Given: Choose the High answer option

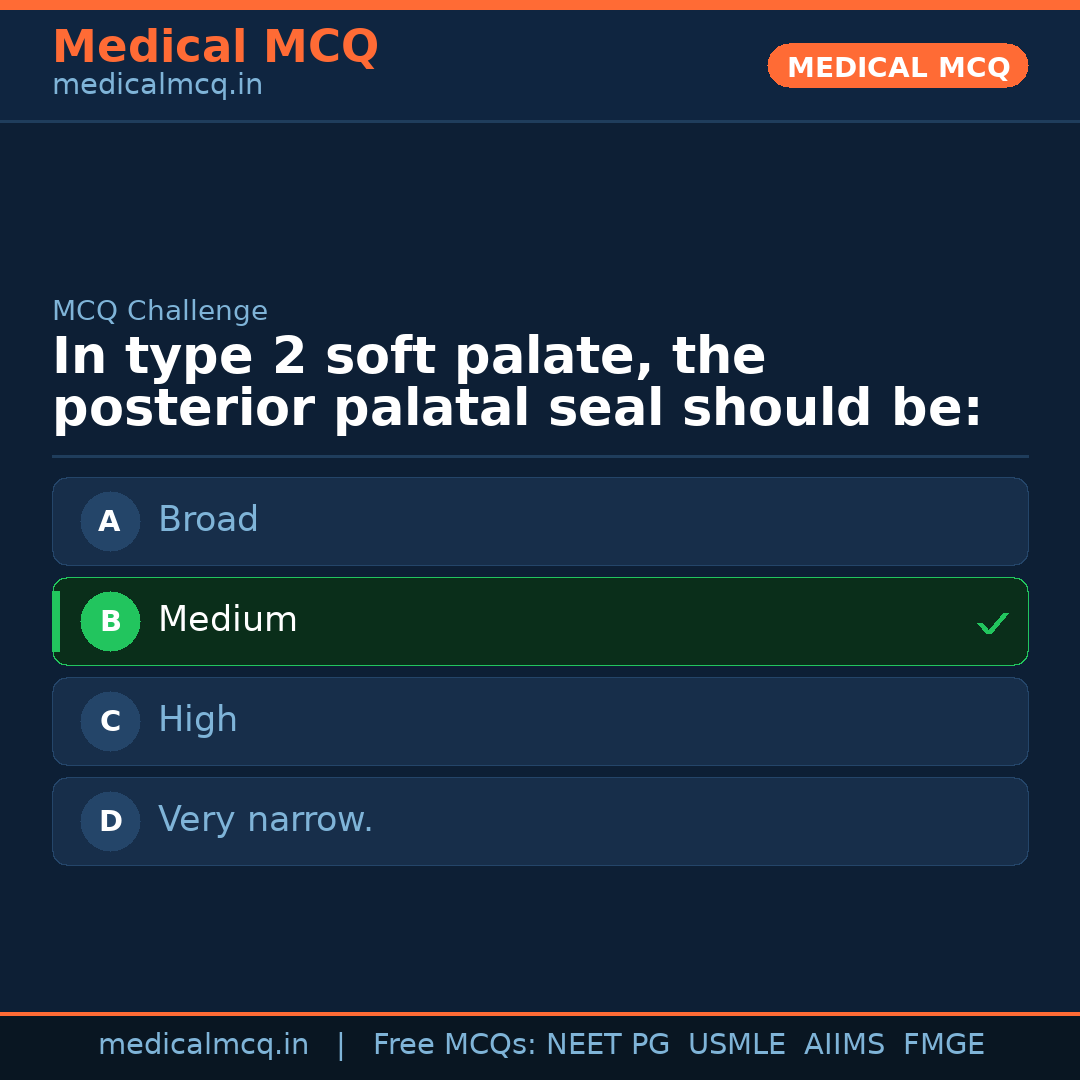Looking at the screenshot, I should (x=540, y=721).
